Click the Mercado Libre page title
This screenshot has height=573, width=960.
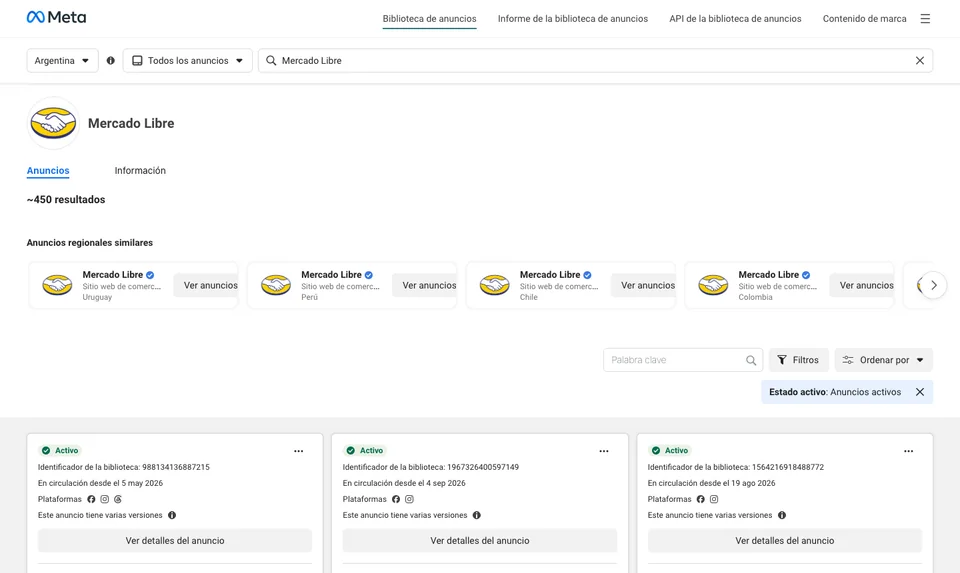coord(131,123)
